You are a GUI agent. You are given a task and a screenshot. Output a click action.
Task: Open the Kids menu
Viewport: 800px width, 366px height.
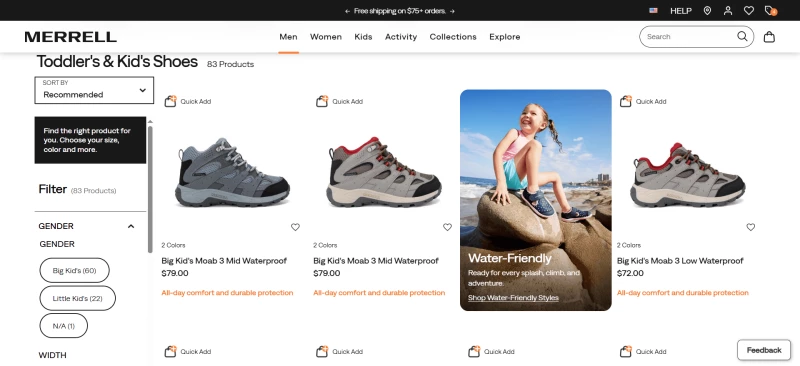pos(363,37)
